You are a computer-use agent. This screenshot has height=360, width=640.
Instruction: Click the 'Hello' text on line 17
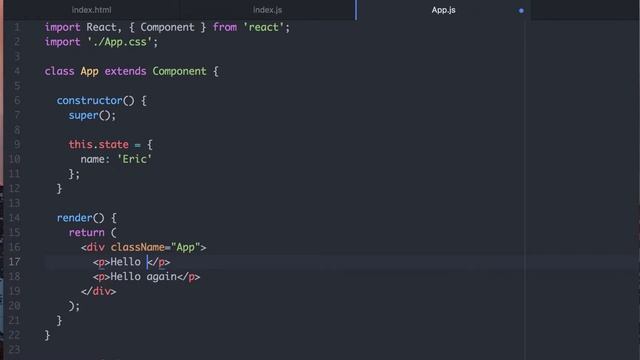125,262
